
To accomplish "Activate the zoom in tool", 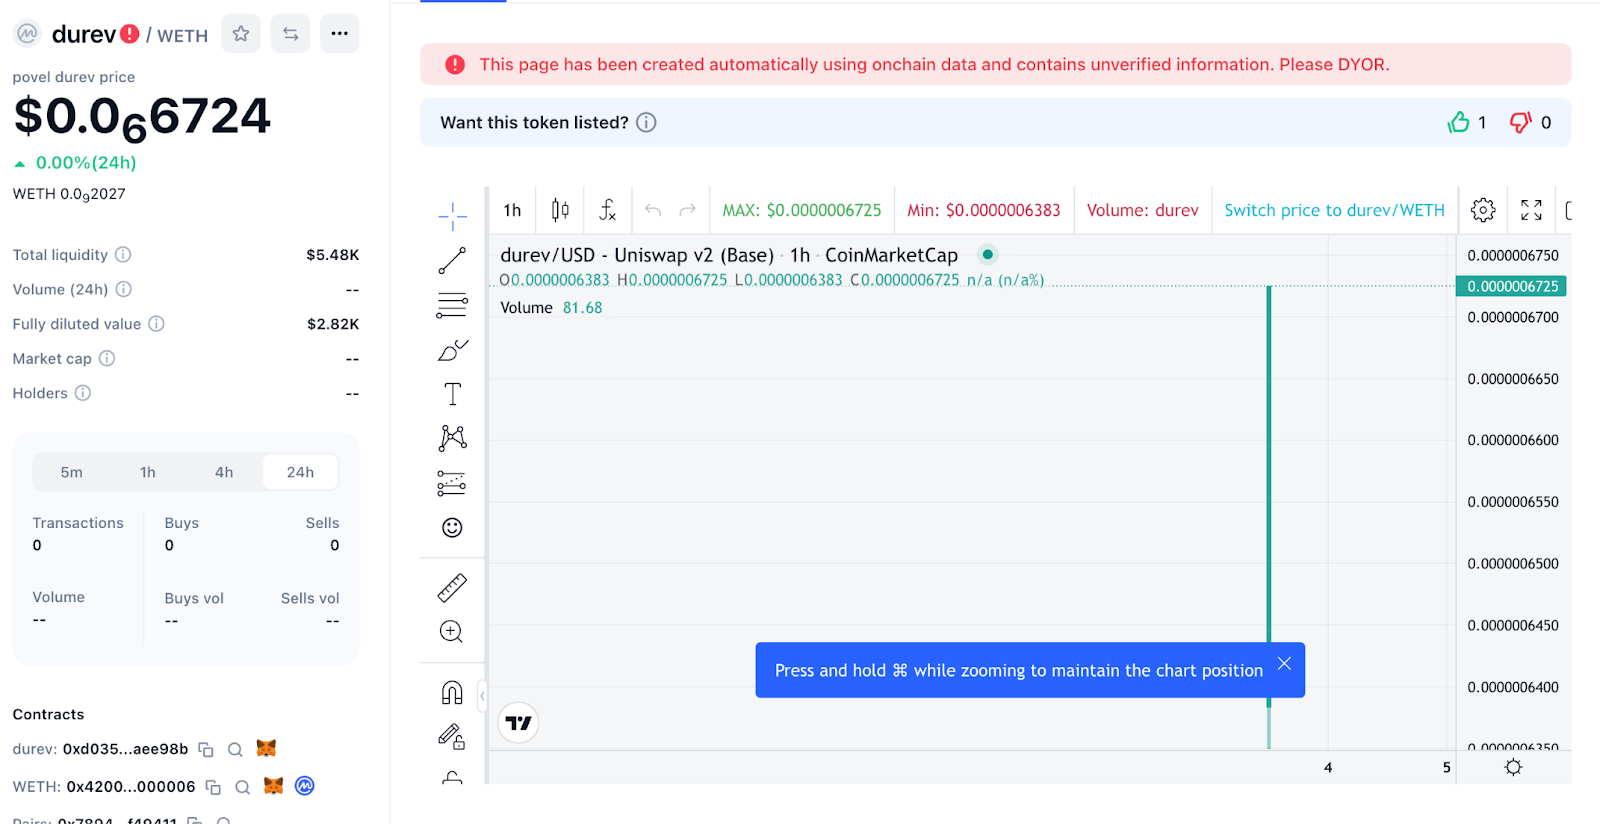I will coord(452,631).
